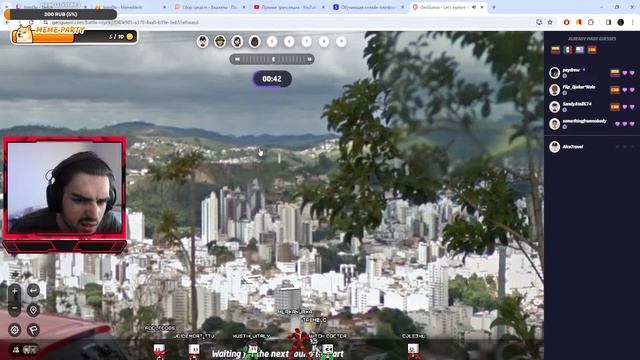Click paydrew's guessed country flag

coord(615,73)
